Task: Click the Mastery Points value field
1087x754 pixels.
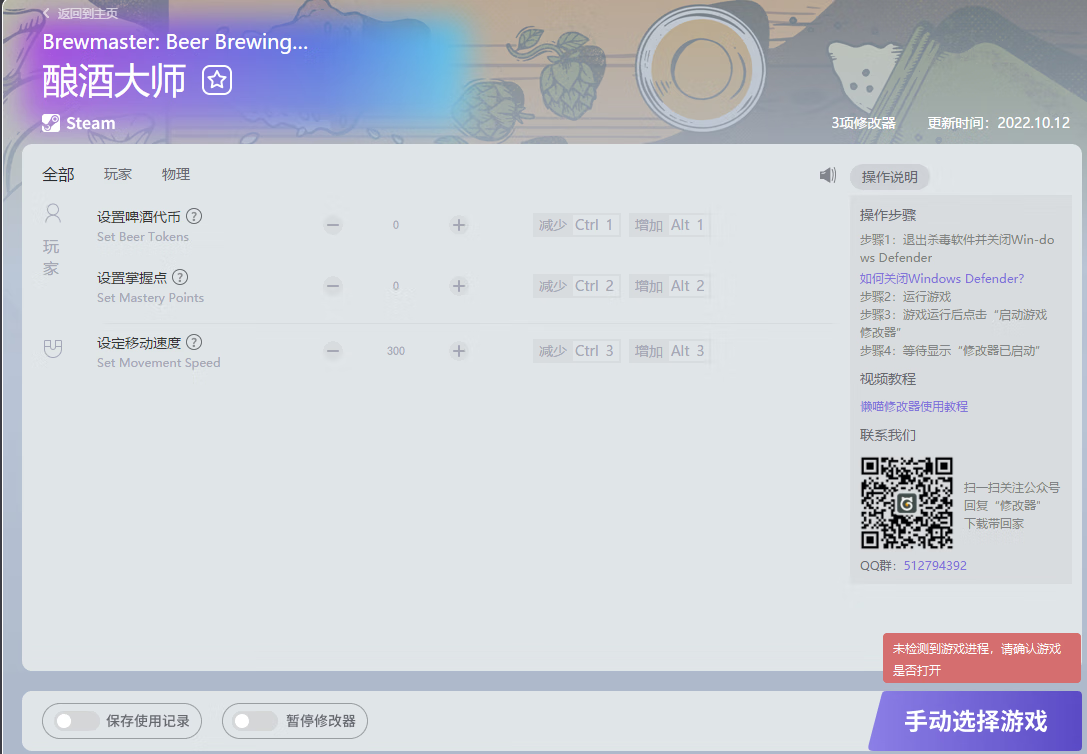Action: point(396,286)
